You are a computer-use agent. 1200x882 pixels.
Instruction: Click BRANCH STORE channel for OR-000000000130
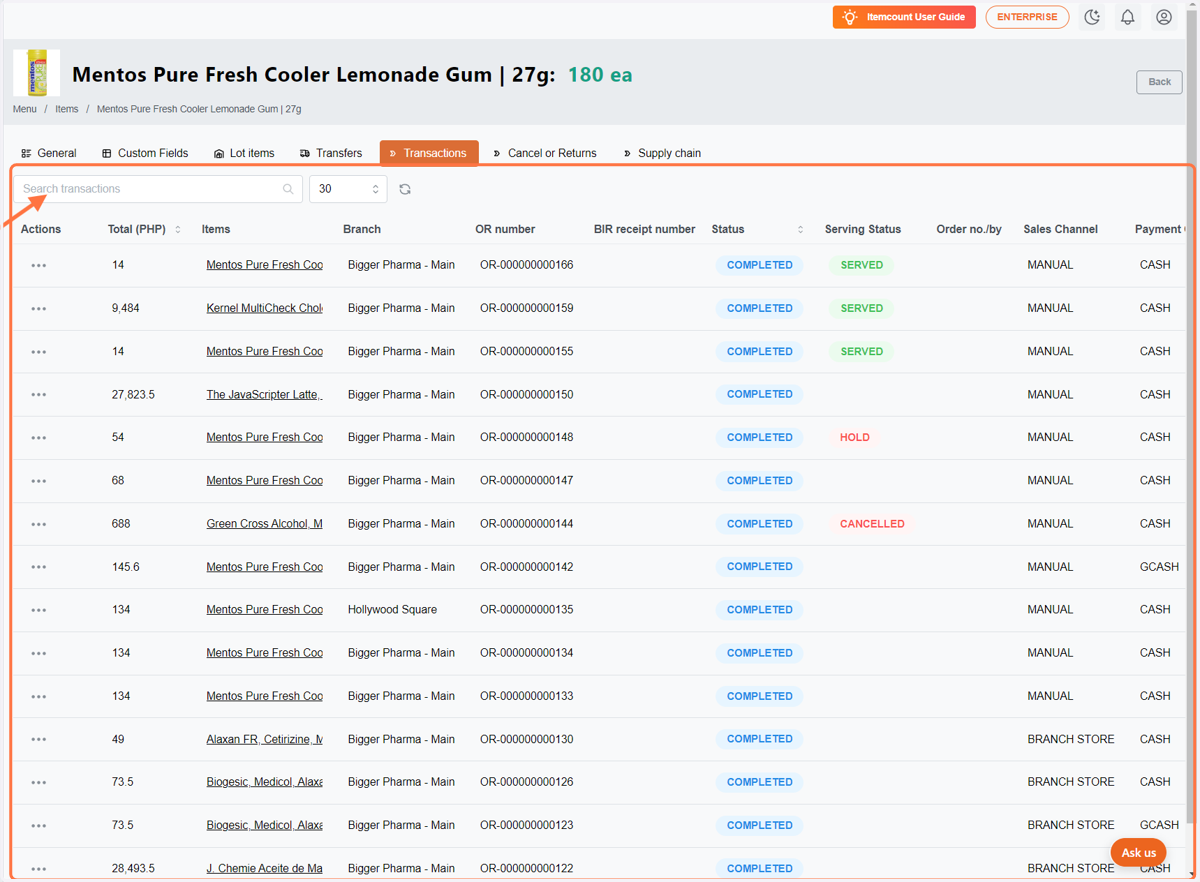click(1071, 739)
